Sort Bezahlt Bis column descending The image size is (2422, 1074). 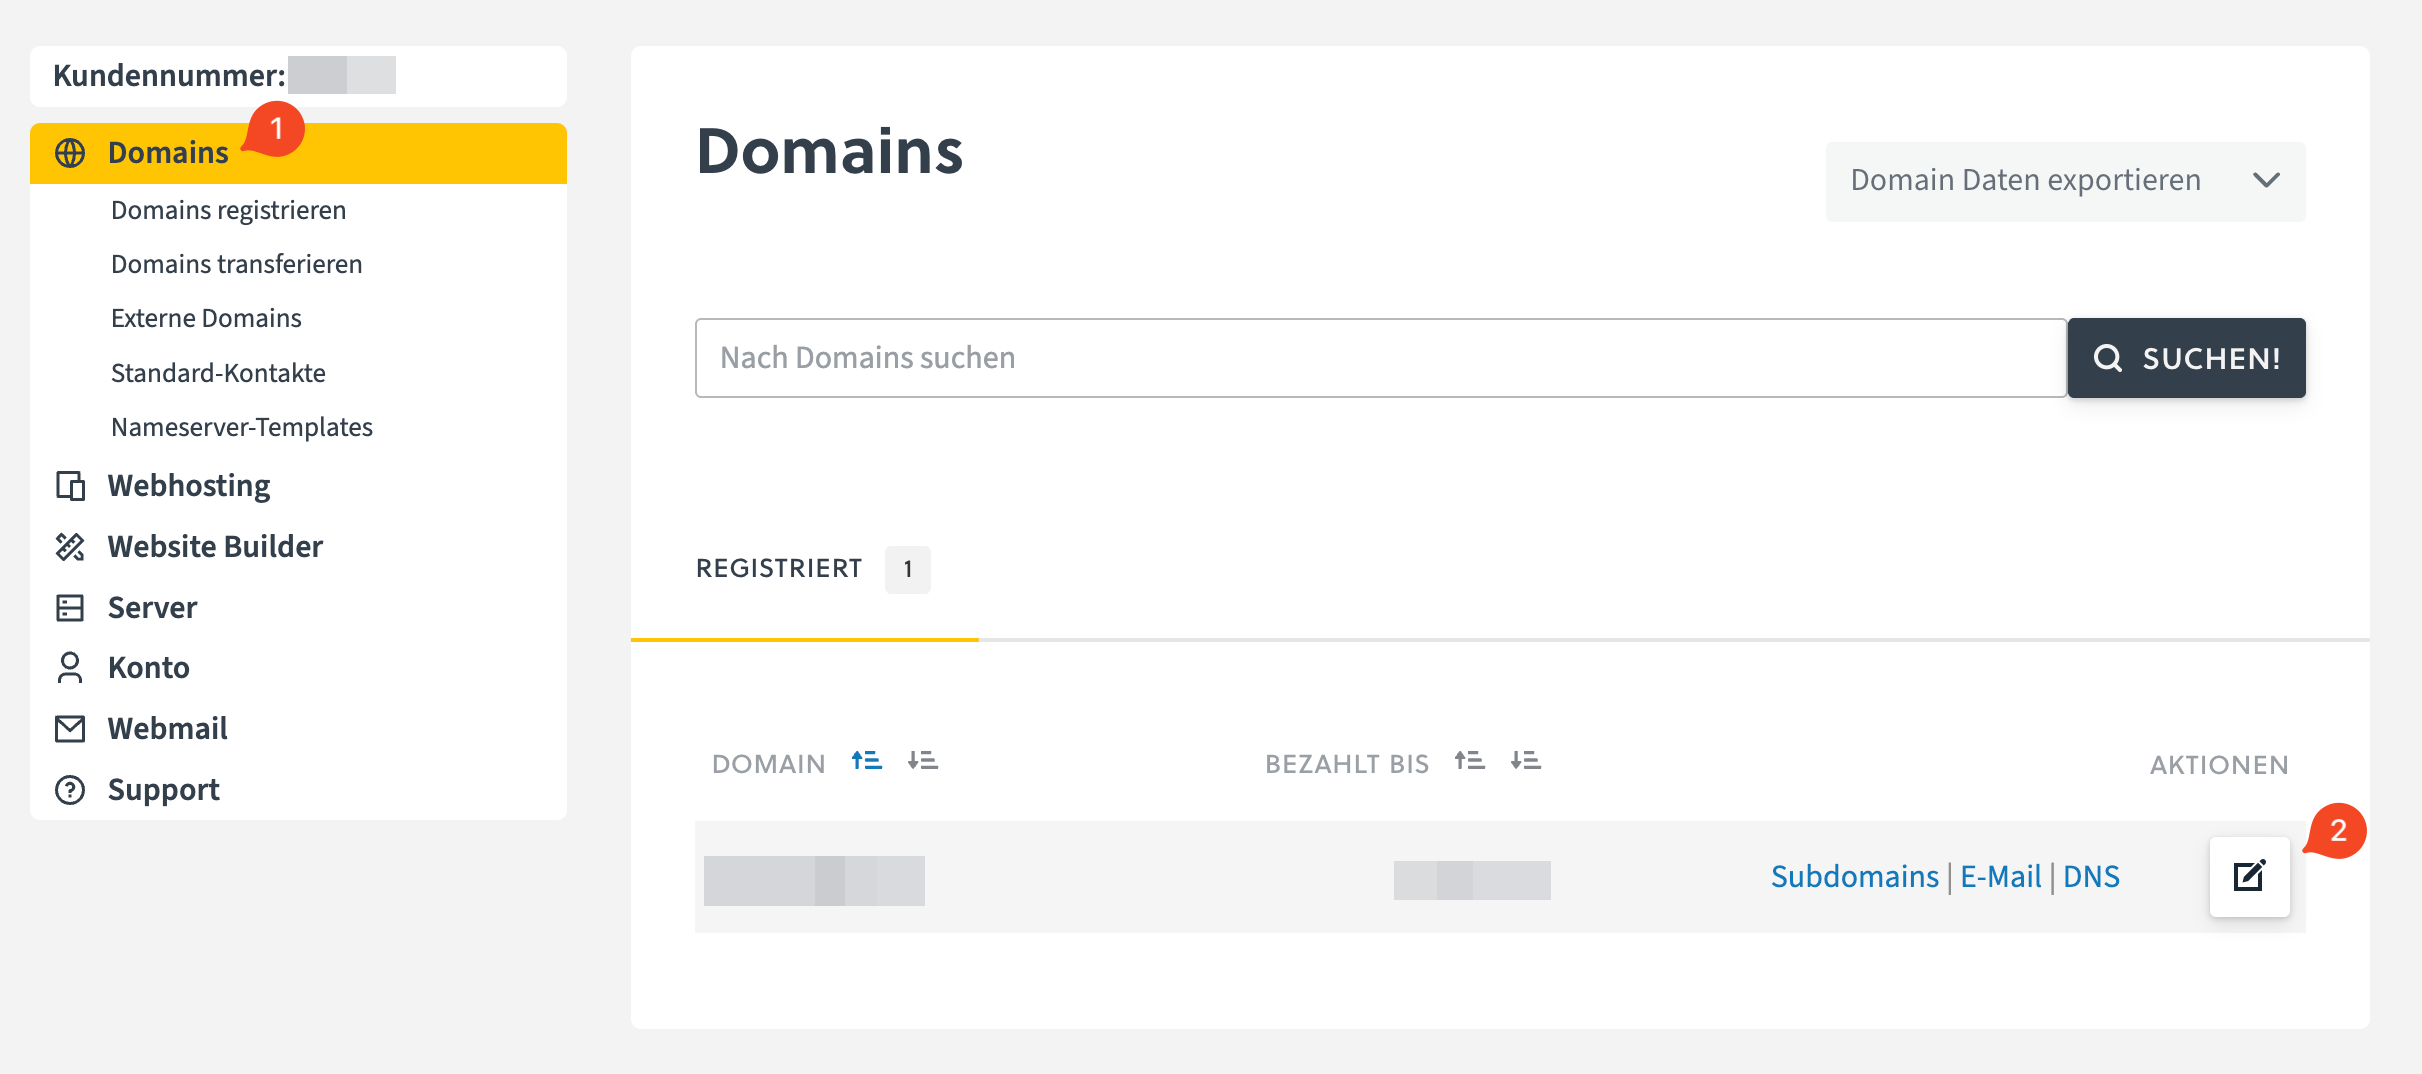(1525, 762)
